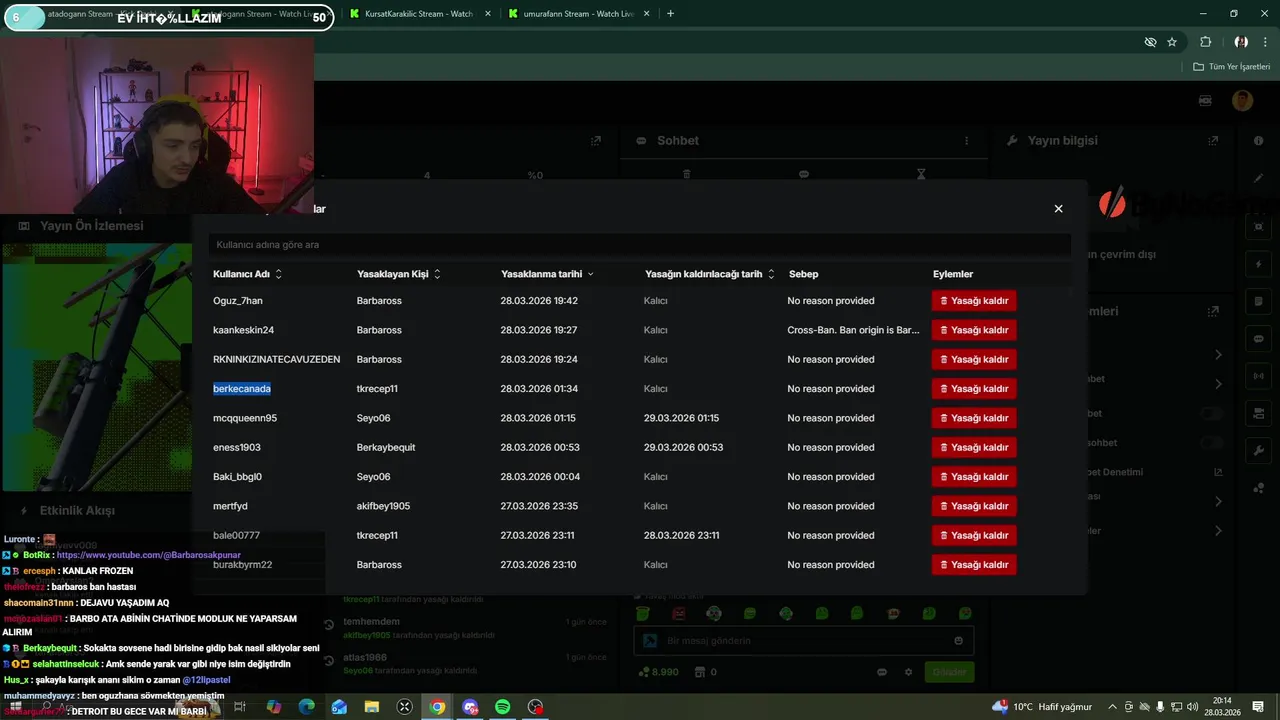This screenshot has height=720, width=1280.
Task: Open Discord from the taskbar
Action: click(470, 707)
